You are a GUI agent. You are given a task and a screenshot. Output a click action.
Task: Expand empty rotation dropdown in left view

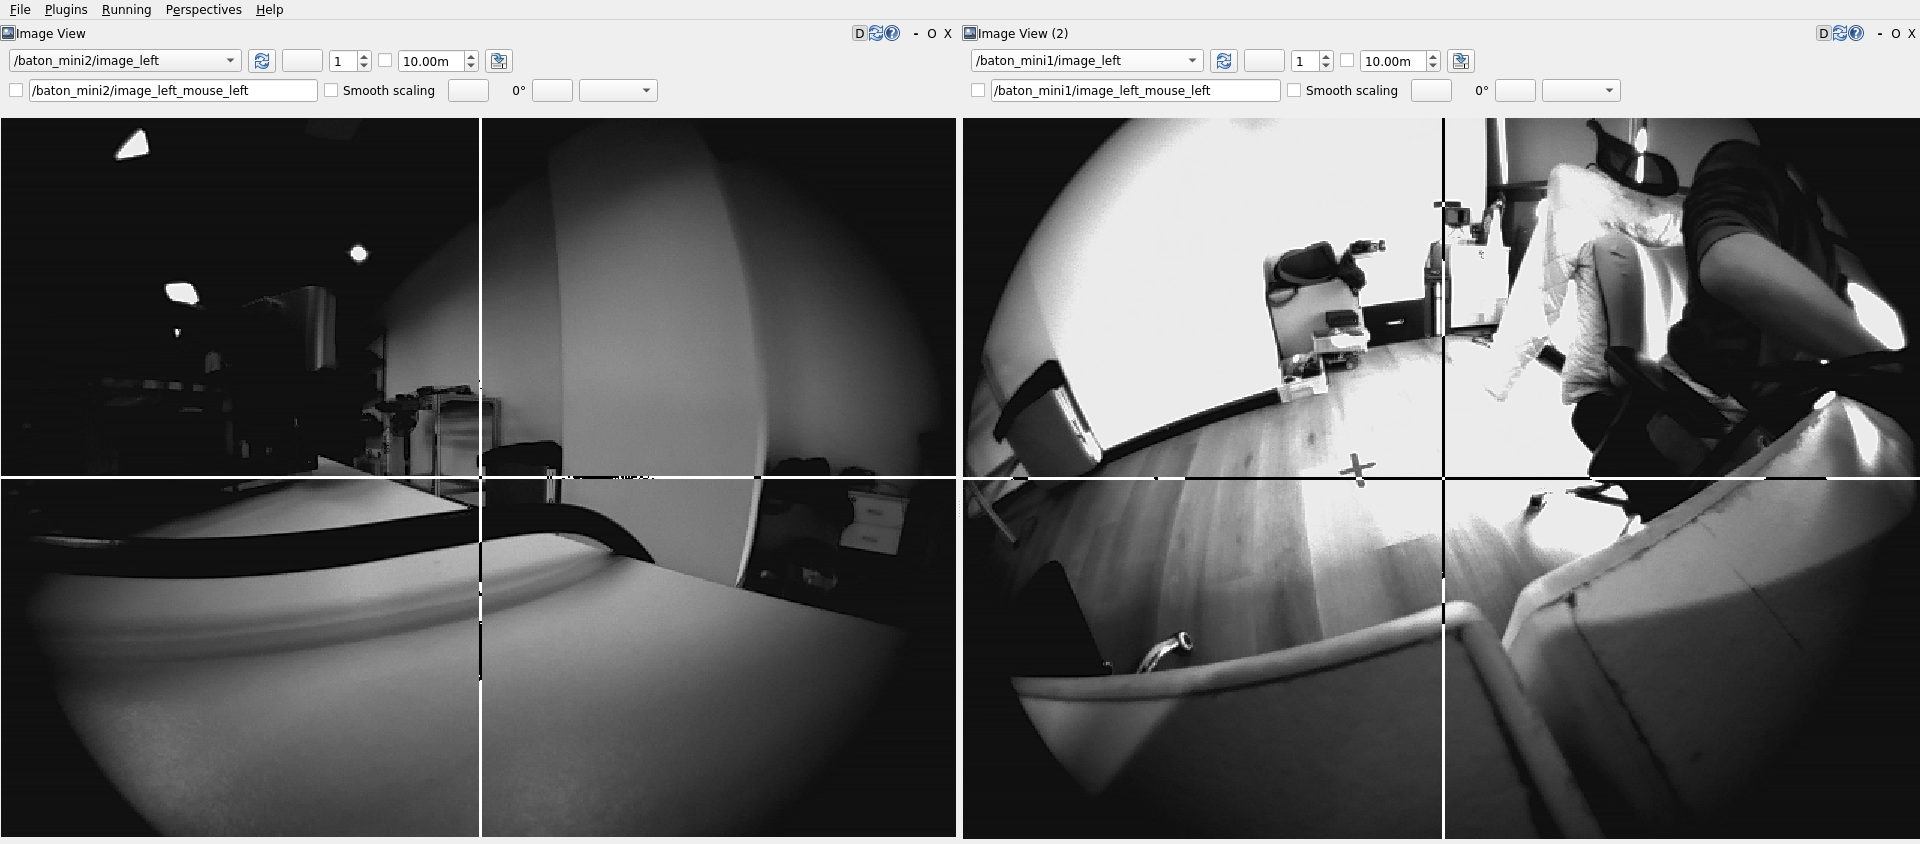click(x=618, y=90)
